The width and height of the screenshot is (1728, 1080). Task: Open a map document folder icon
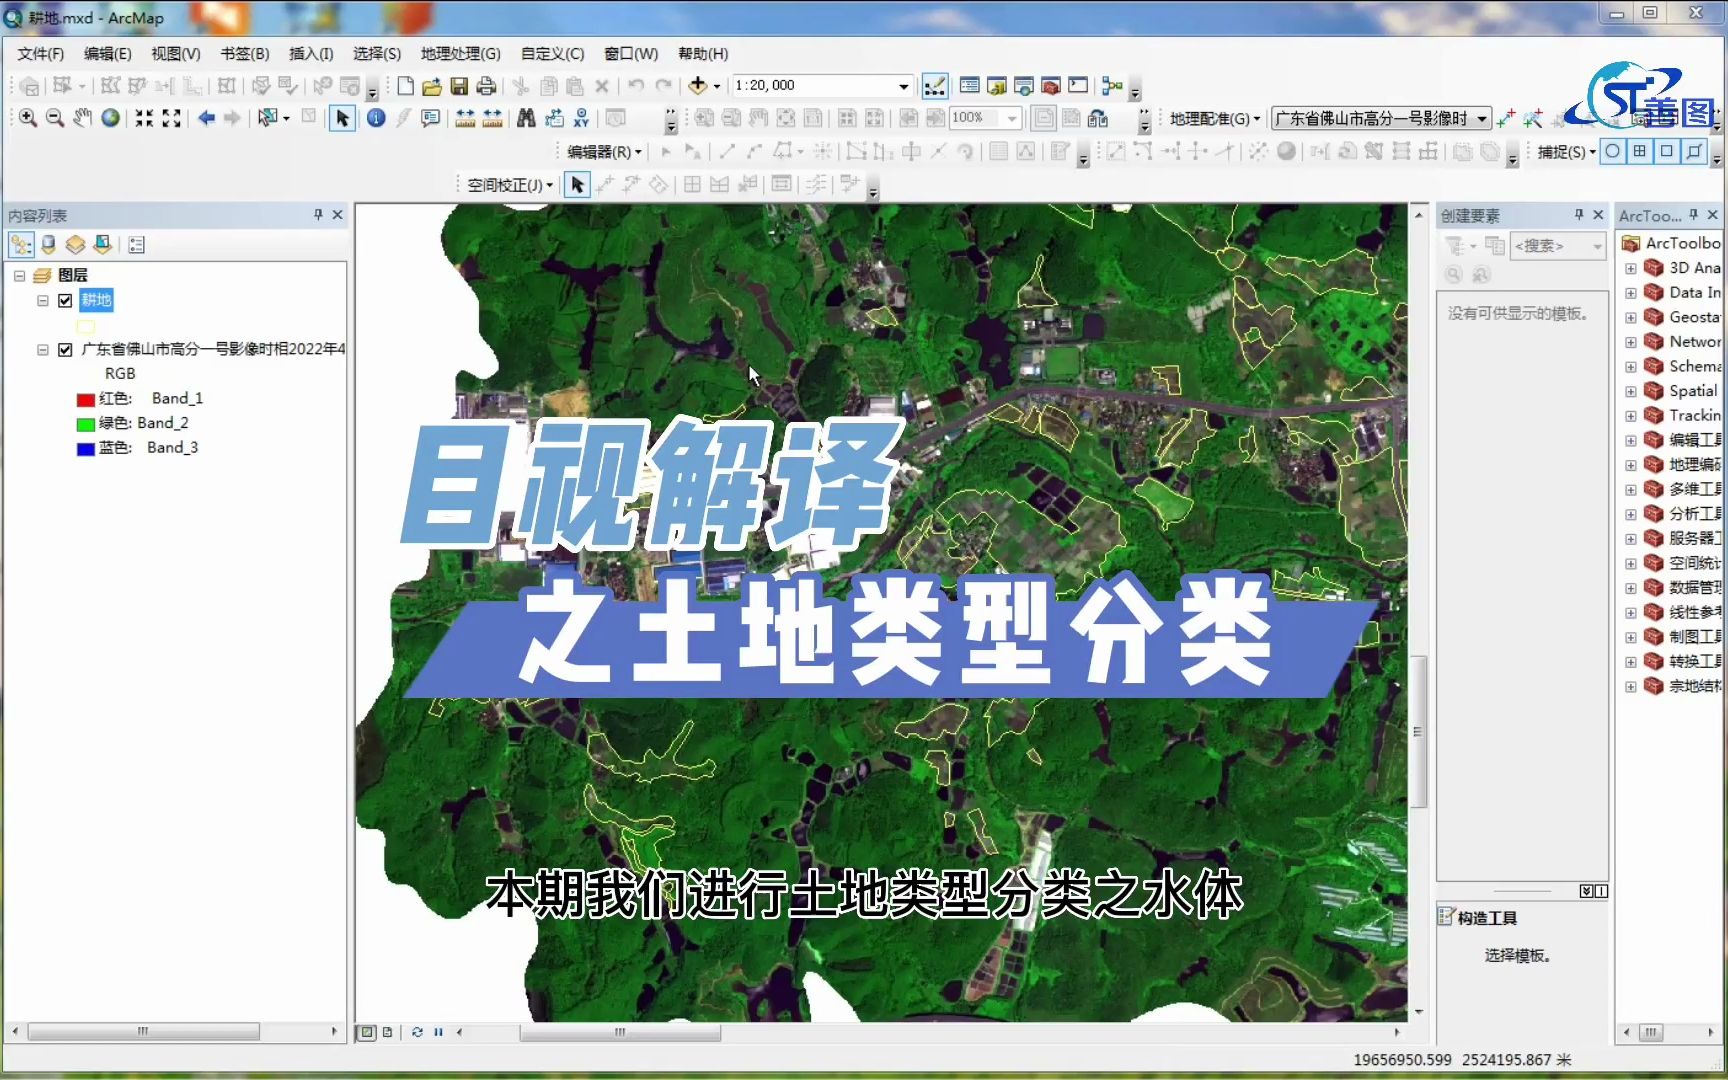coord(432,86)
